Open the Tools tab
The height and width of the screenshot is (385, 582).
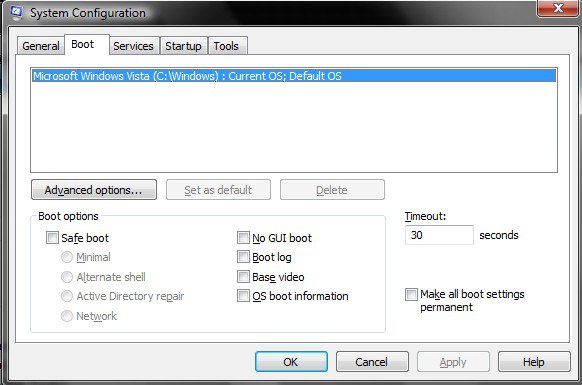click(x=227, y=46)
